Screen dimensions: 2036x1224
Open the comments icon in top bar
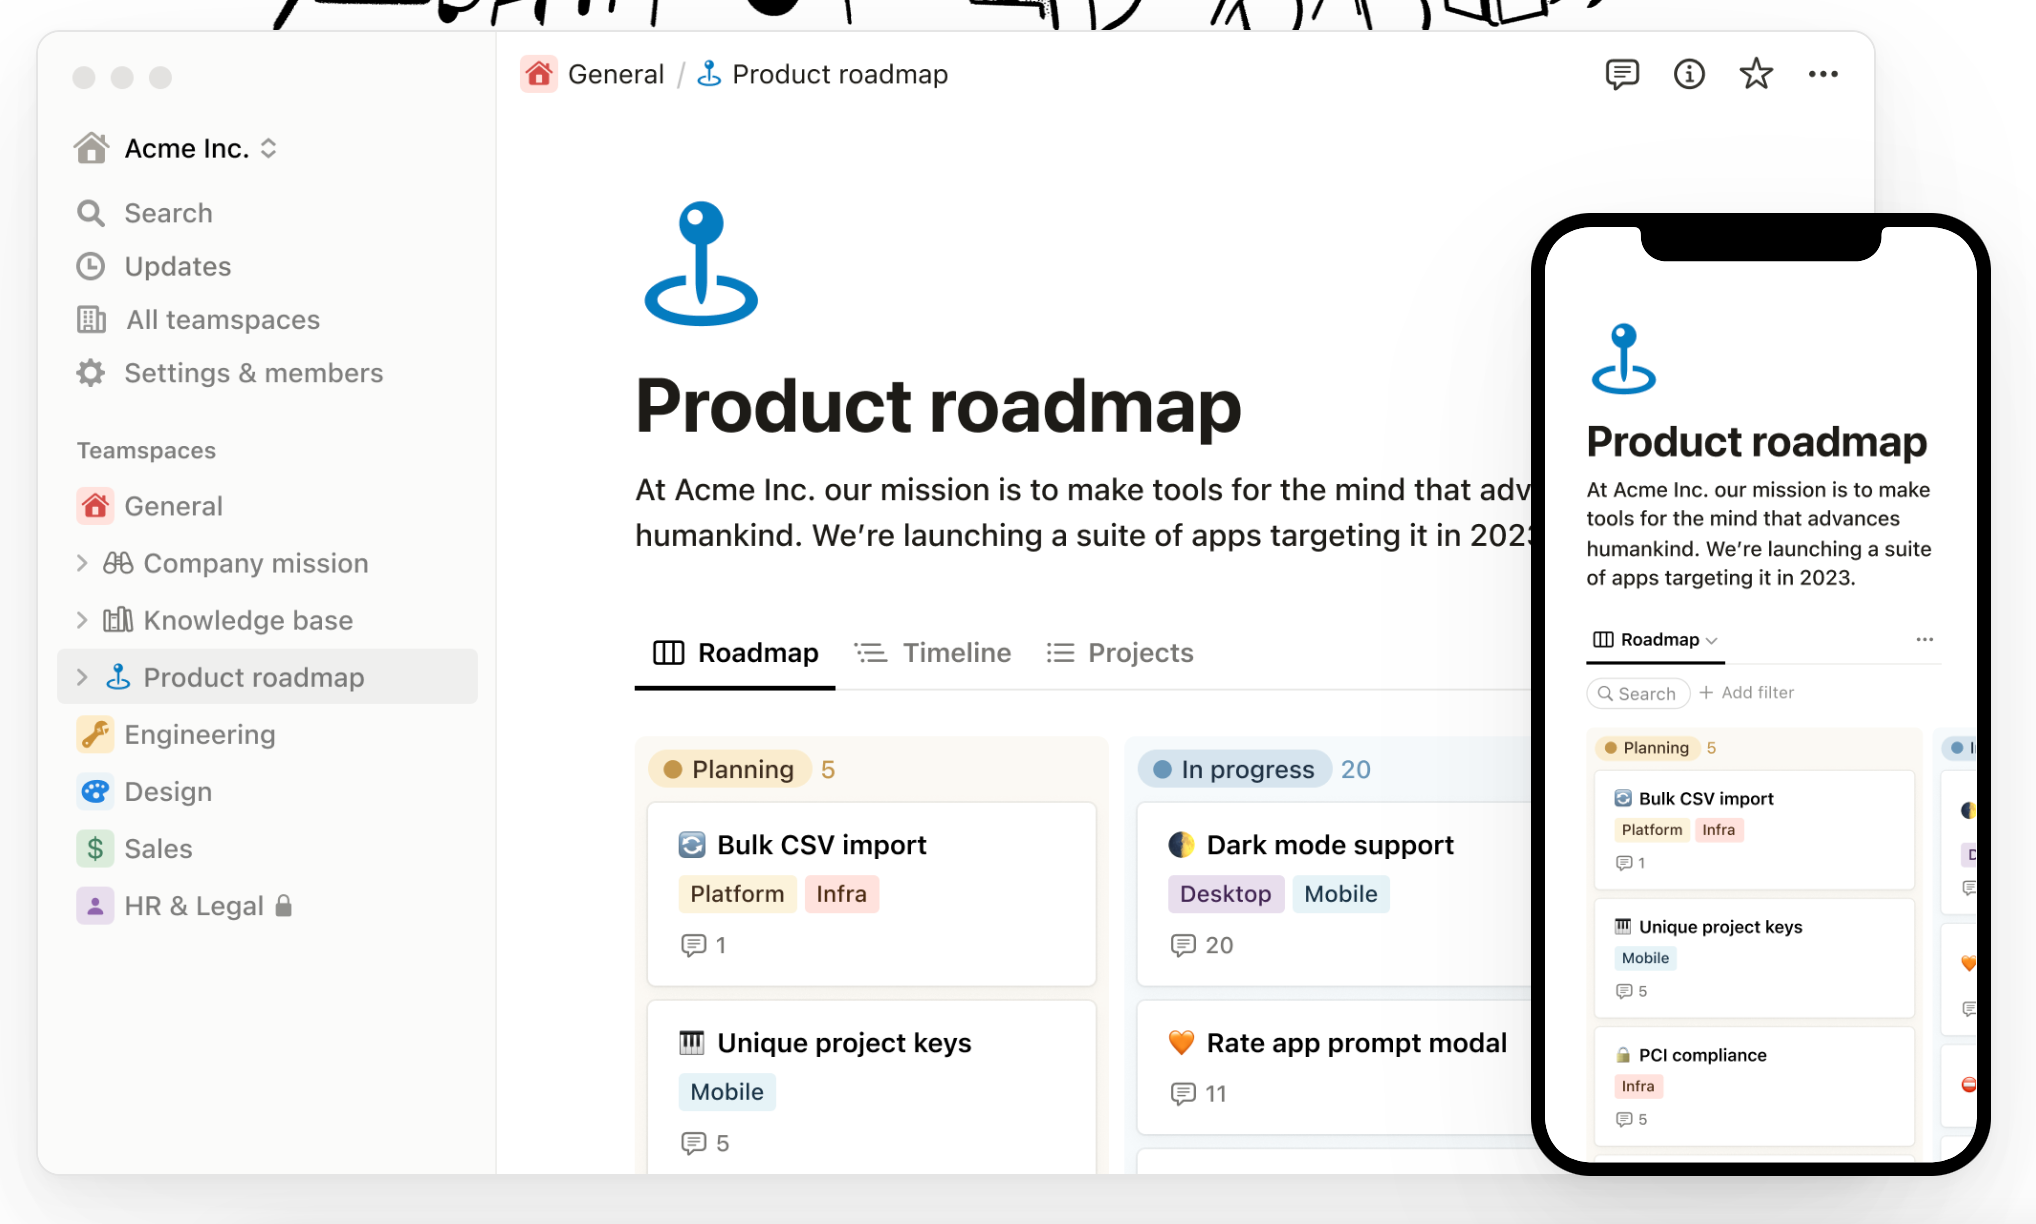1621,74
